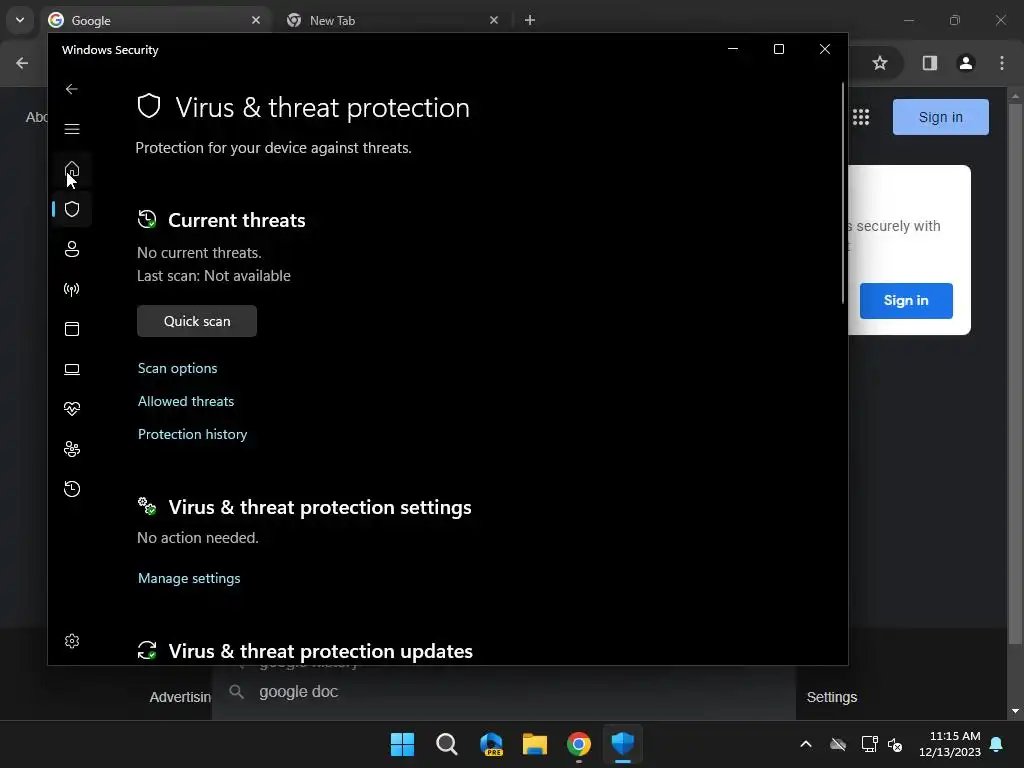The image size is (1024, 768).
Task: Bookmark this page with the star icon
Action: pyautogui.click(x=880, y=63)
